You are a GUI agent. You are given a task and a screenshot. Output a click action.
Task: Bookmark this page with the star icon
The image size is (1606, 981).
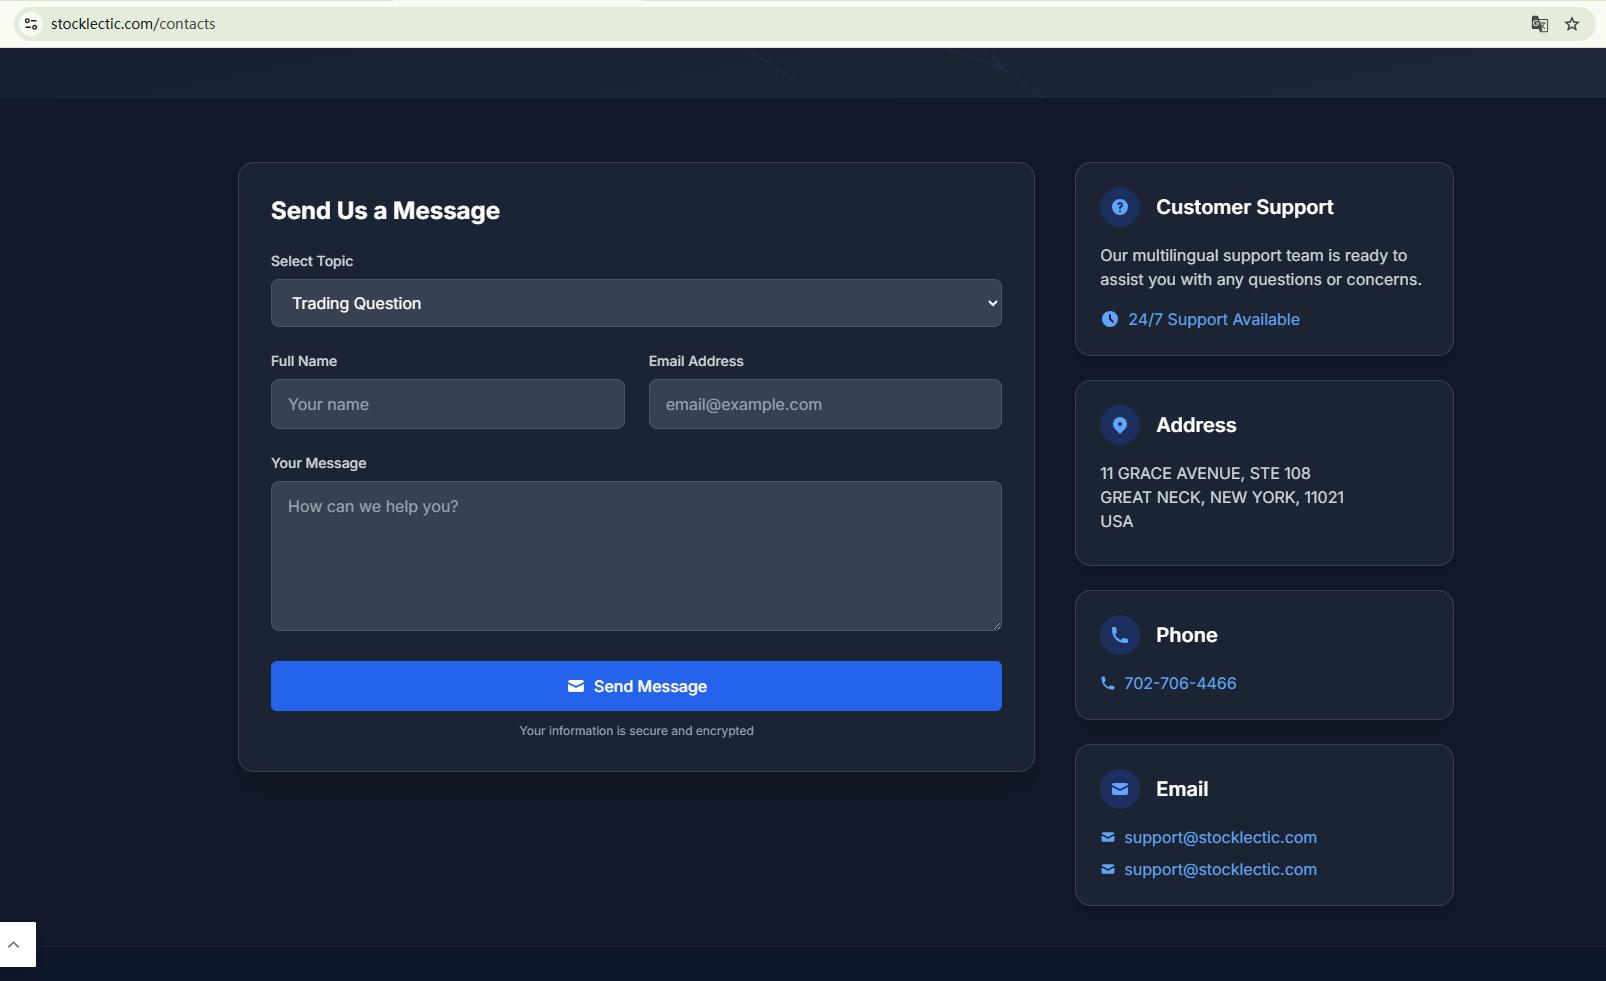pos(1572,24)
